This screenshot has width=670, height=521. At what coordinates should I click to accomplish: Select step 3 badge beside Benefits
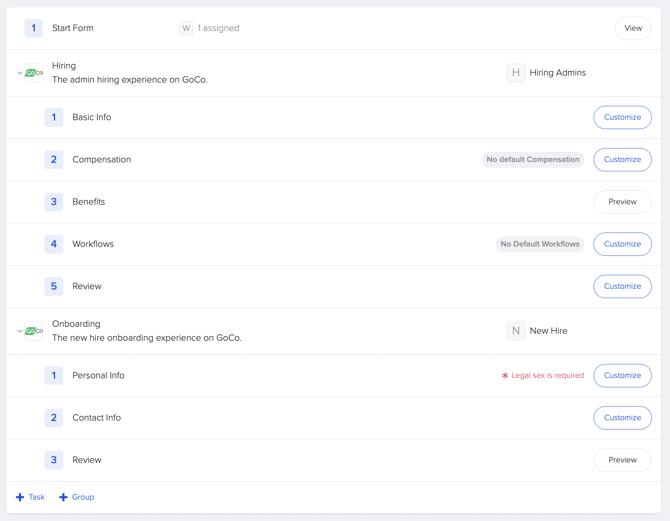pos(54,202)
